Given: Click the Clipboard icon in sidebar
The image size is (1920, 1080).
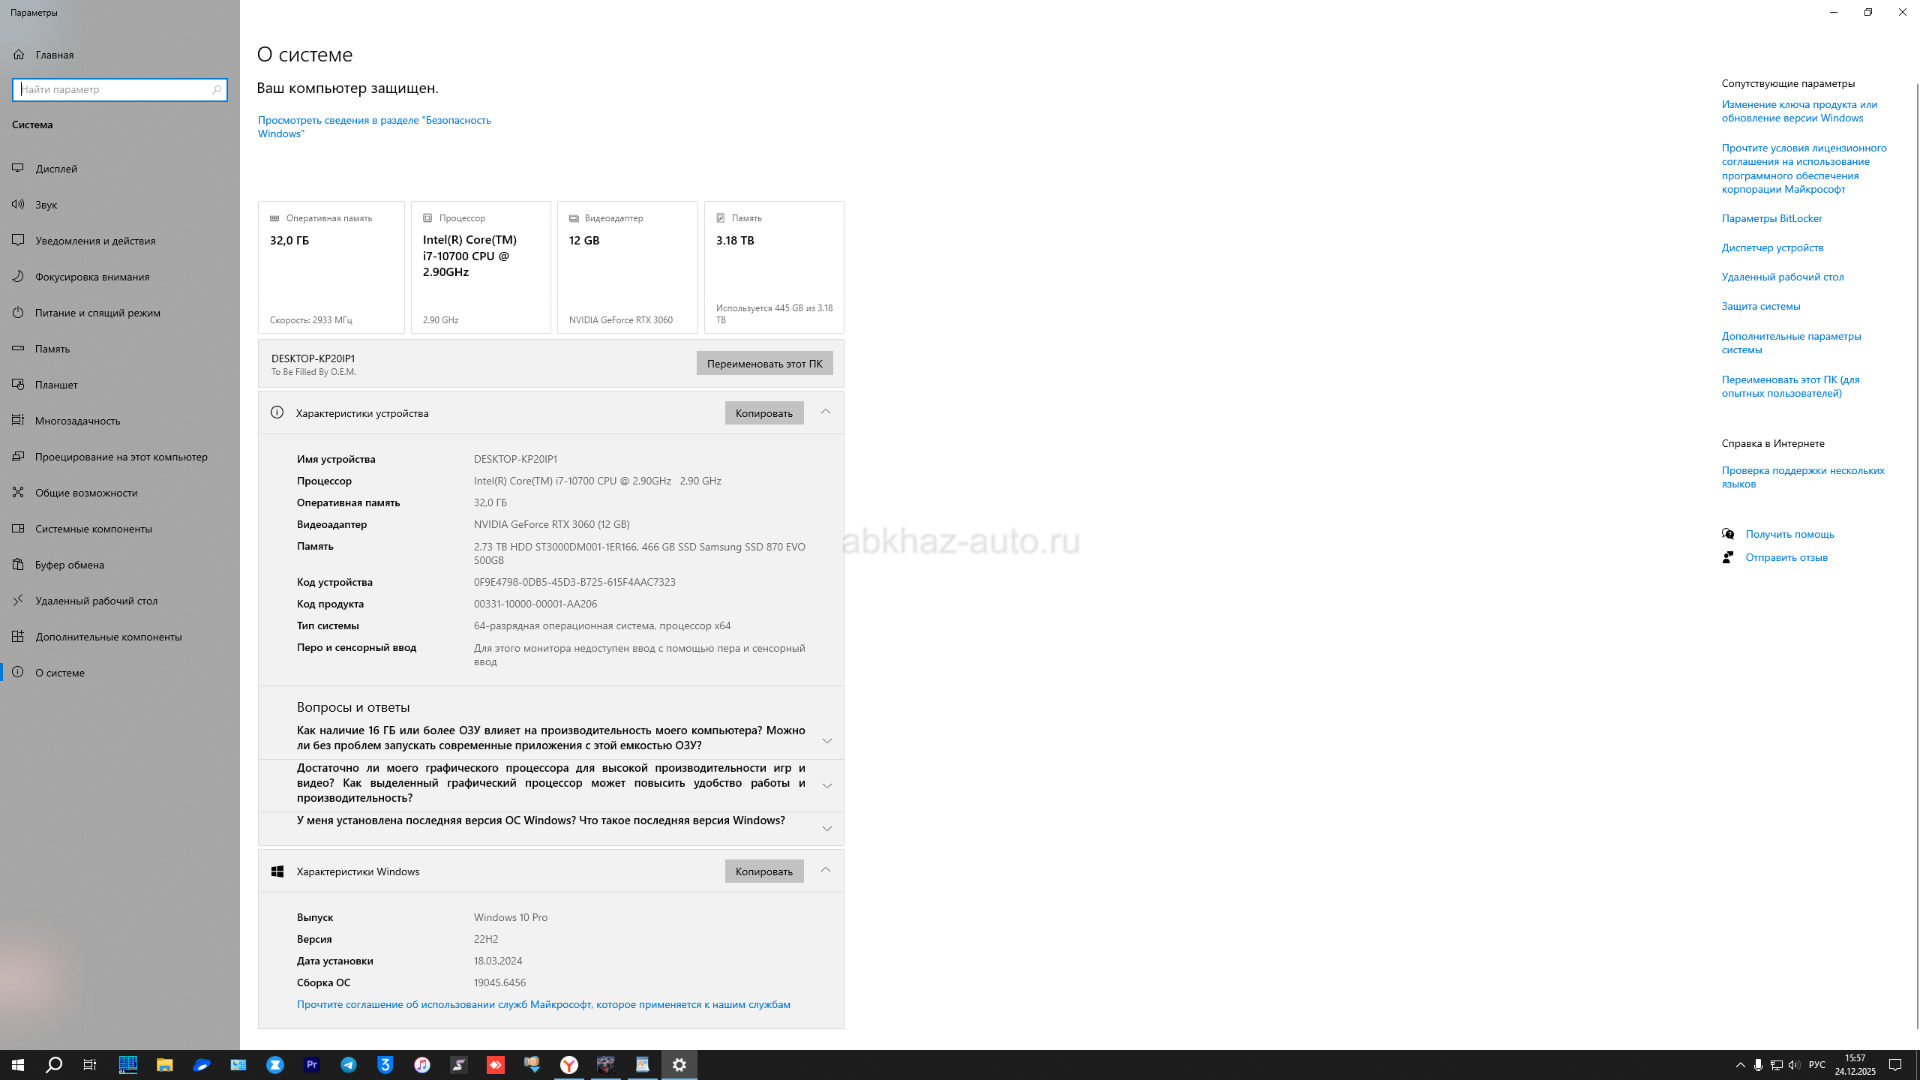Looking at the screenshot, I should coord(18,565).
